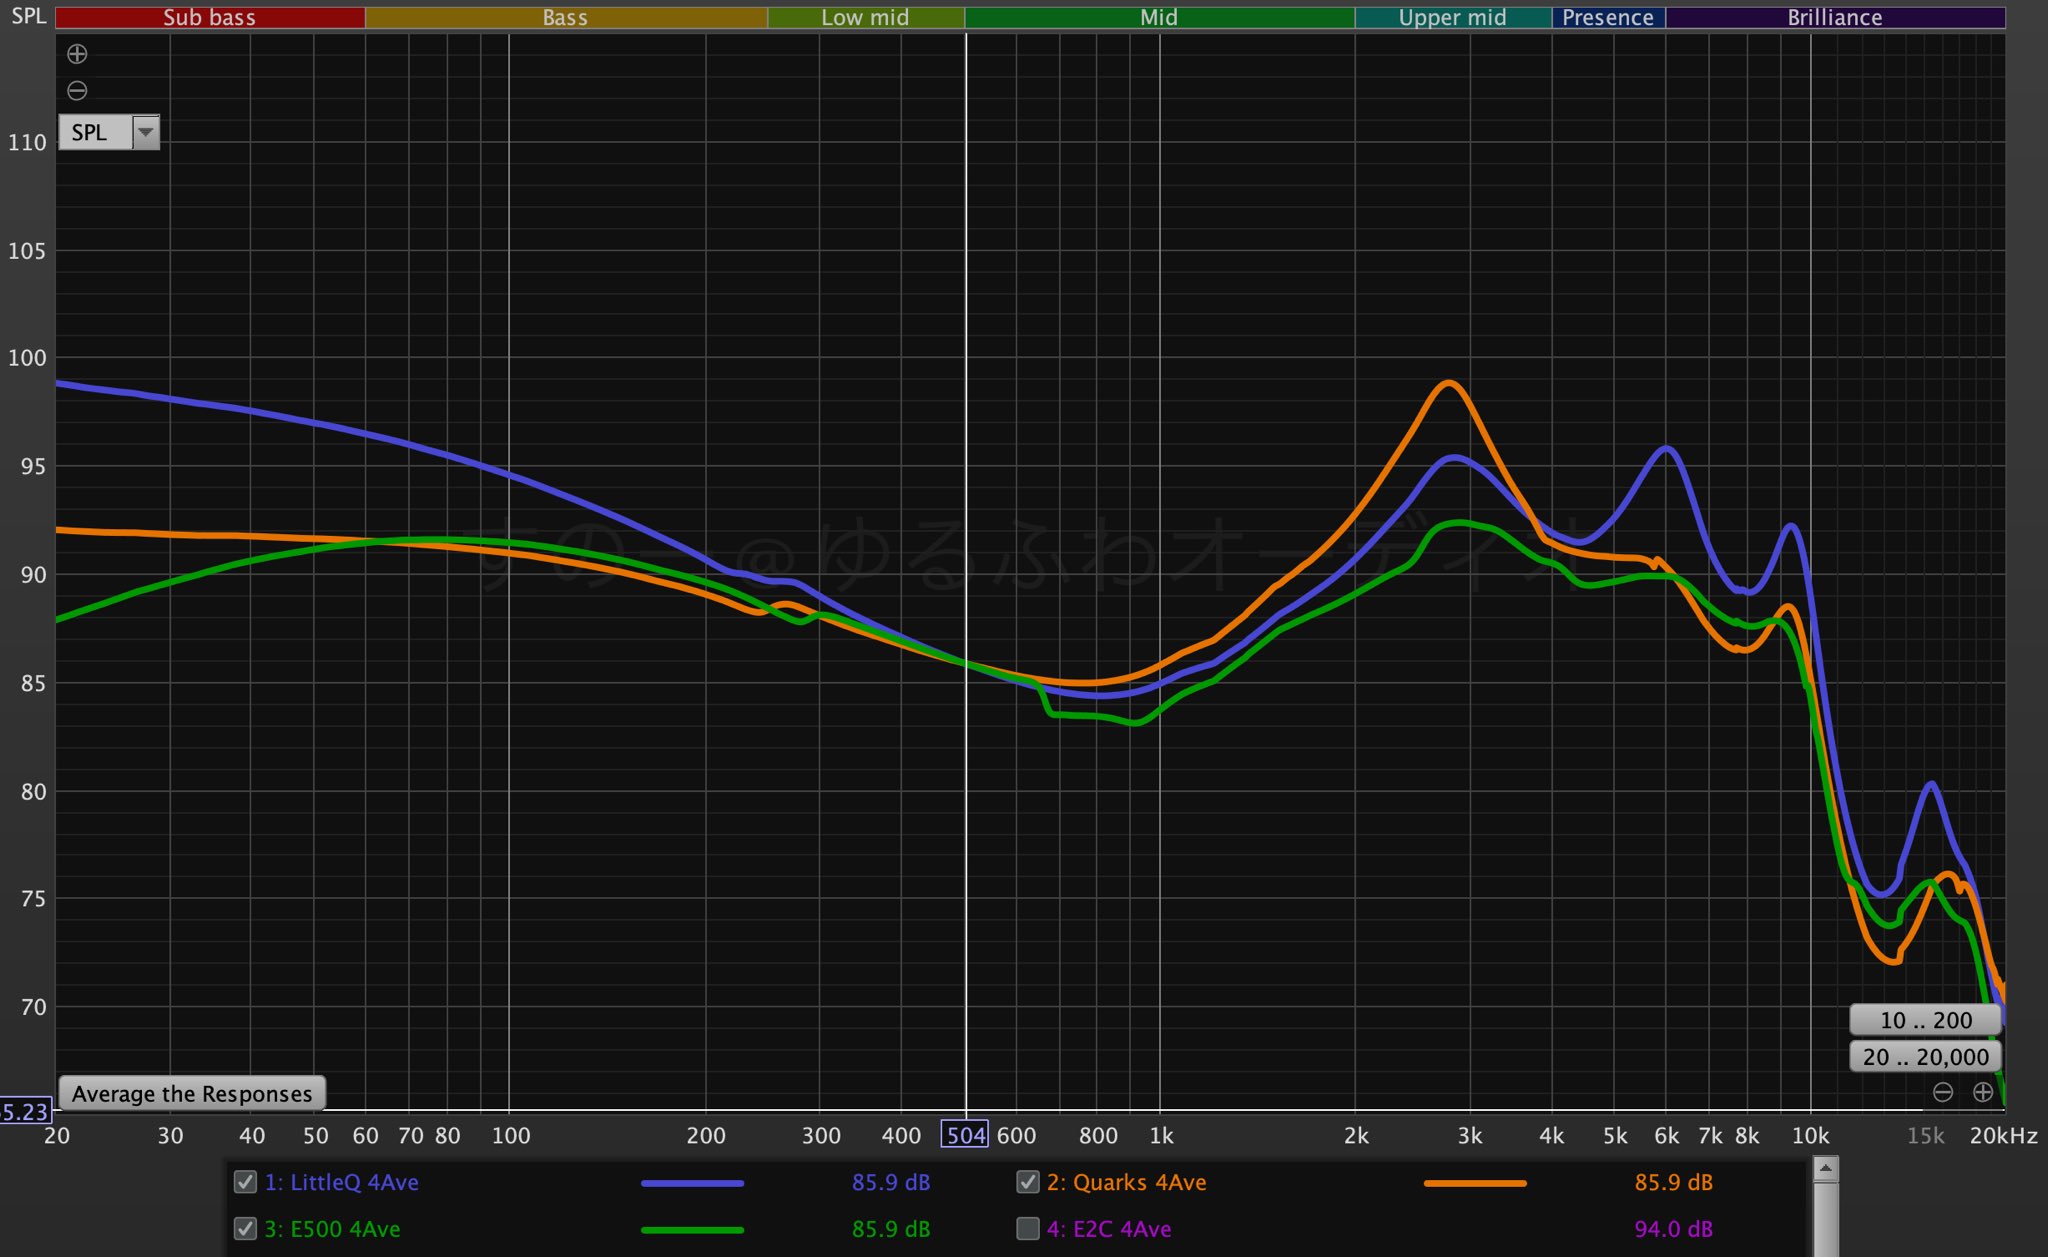Click the legend scrollbar up arrow
2048x1257 pixels.
1825,1168
